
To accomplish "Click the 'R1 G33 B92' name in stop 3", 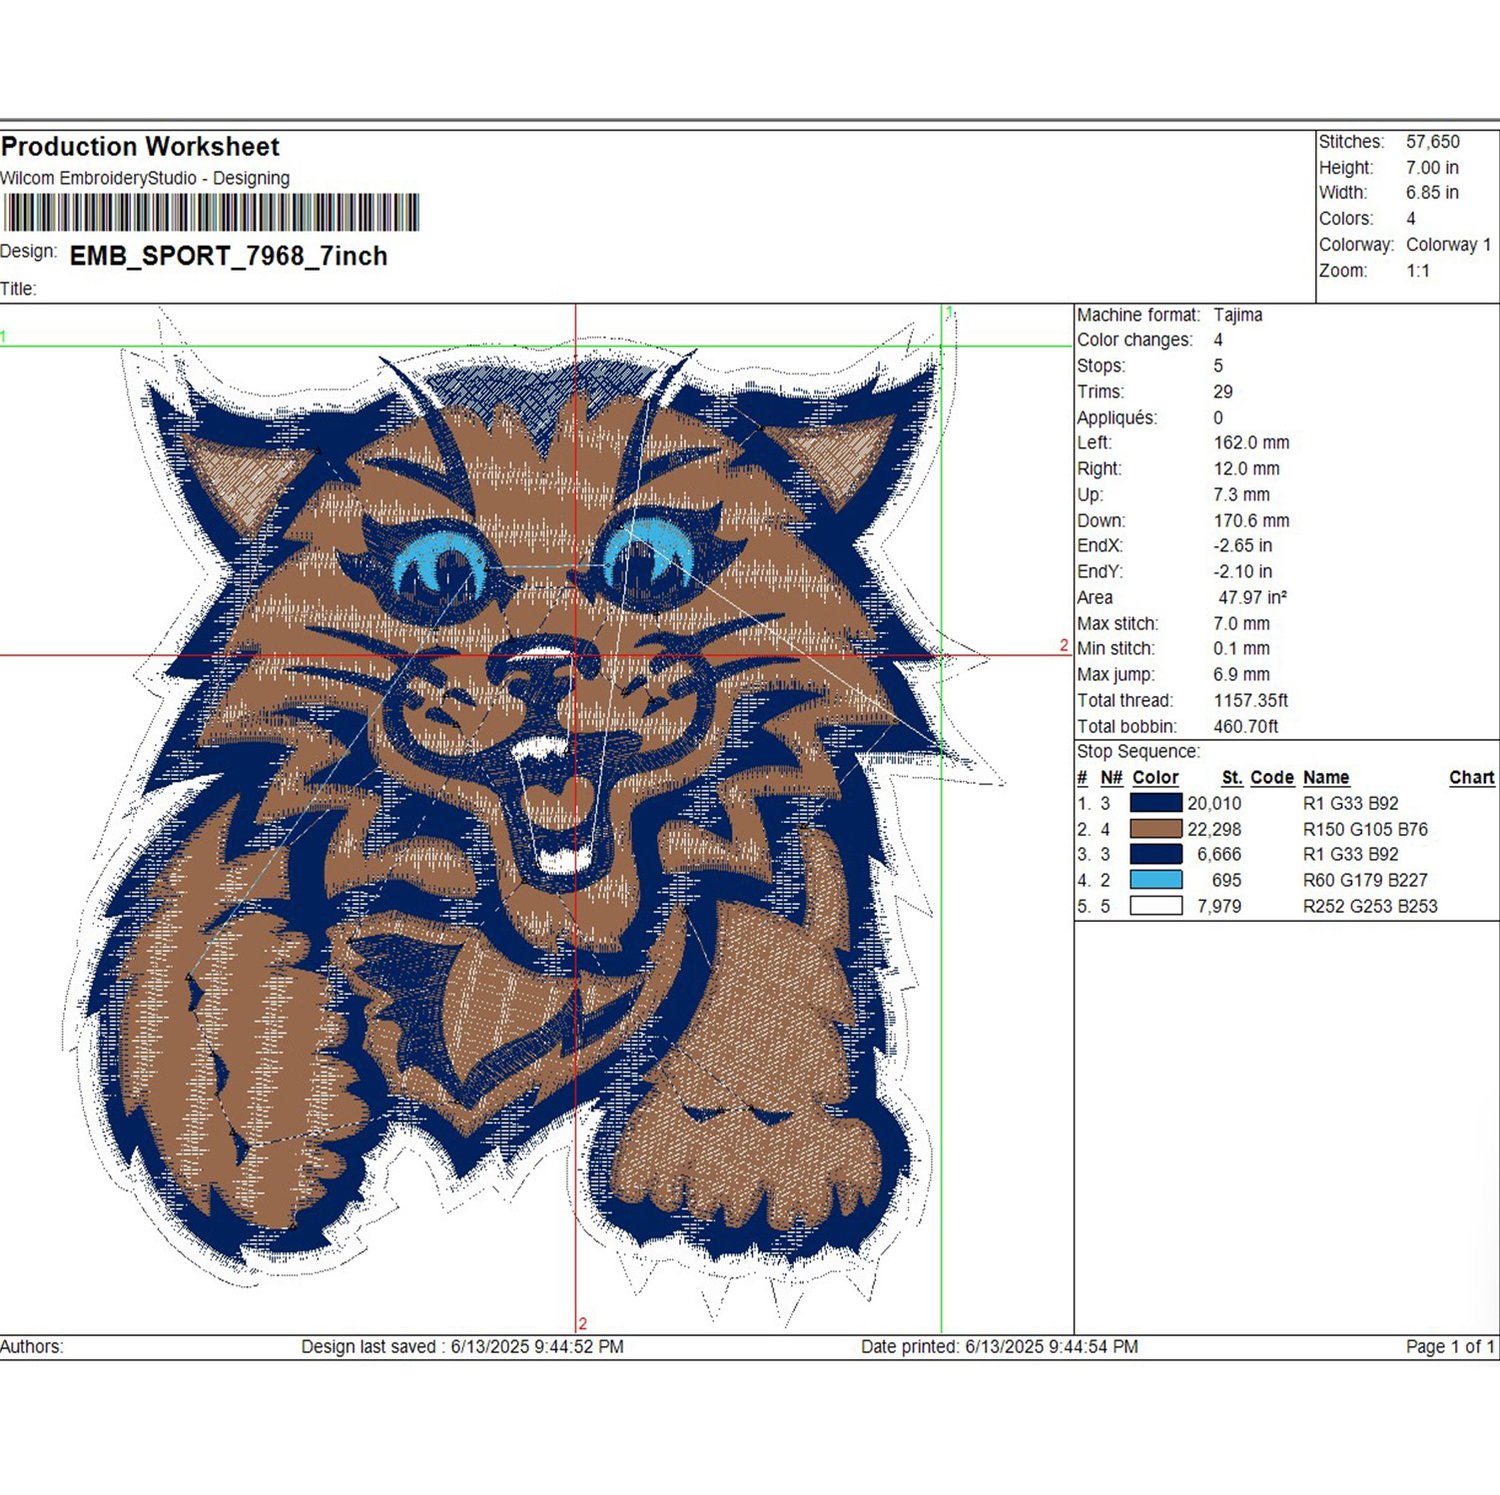I will pyautogui.click(x=1351, y=855).
